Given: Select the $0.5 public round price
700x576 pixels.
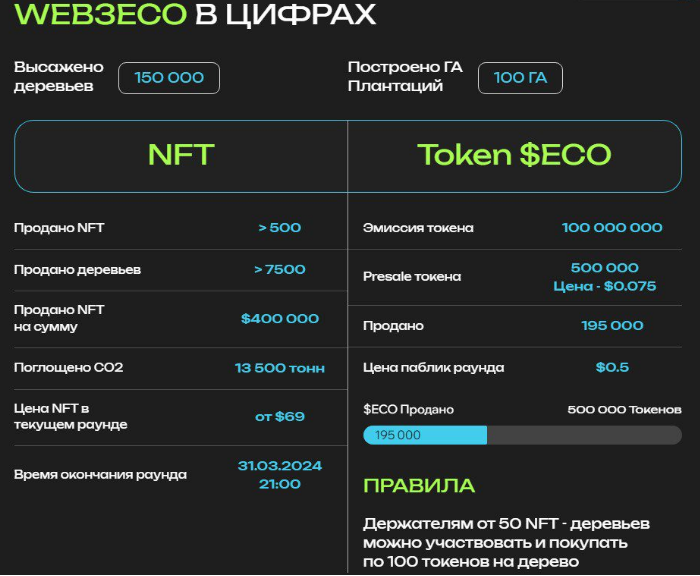Looking at the screenshot, I should pyautogui.click(x=612, y=368).
